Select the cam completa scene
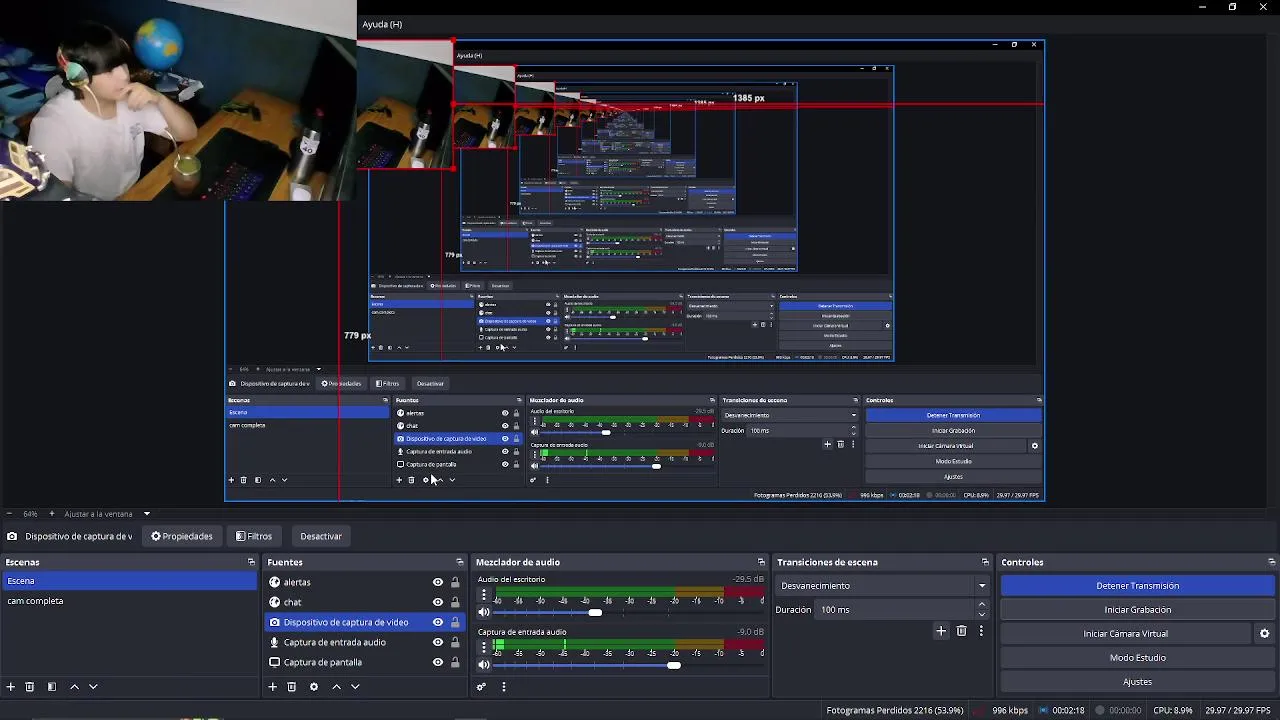The width and height of the screenshot is (1280, 720). click(129, 601)
